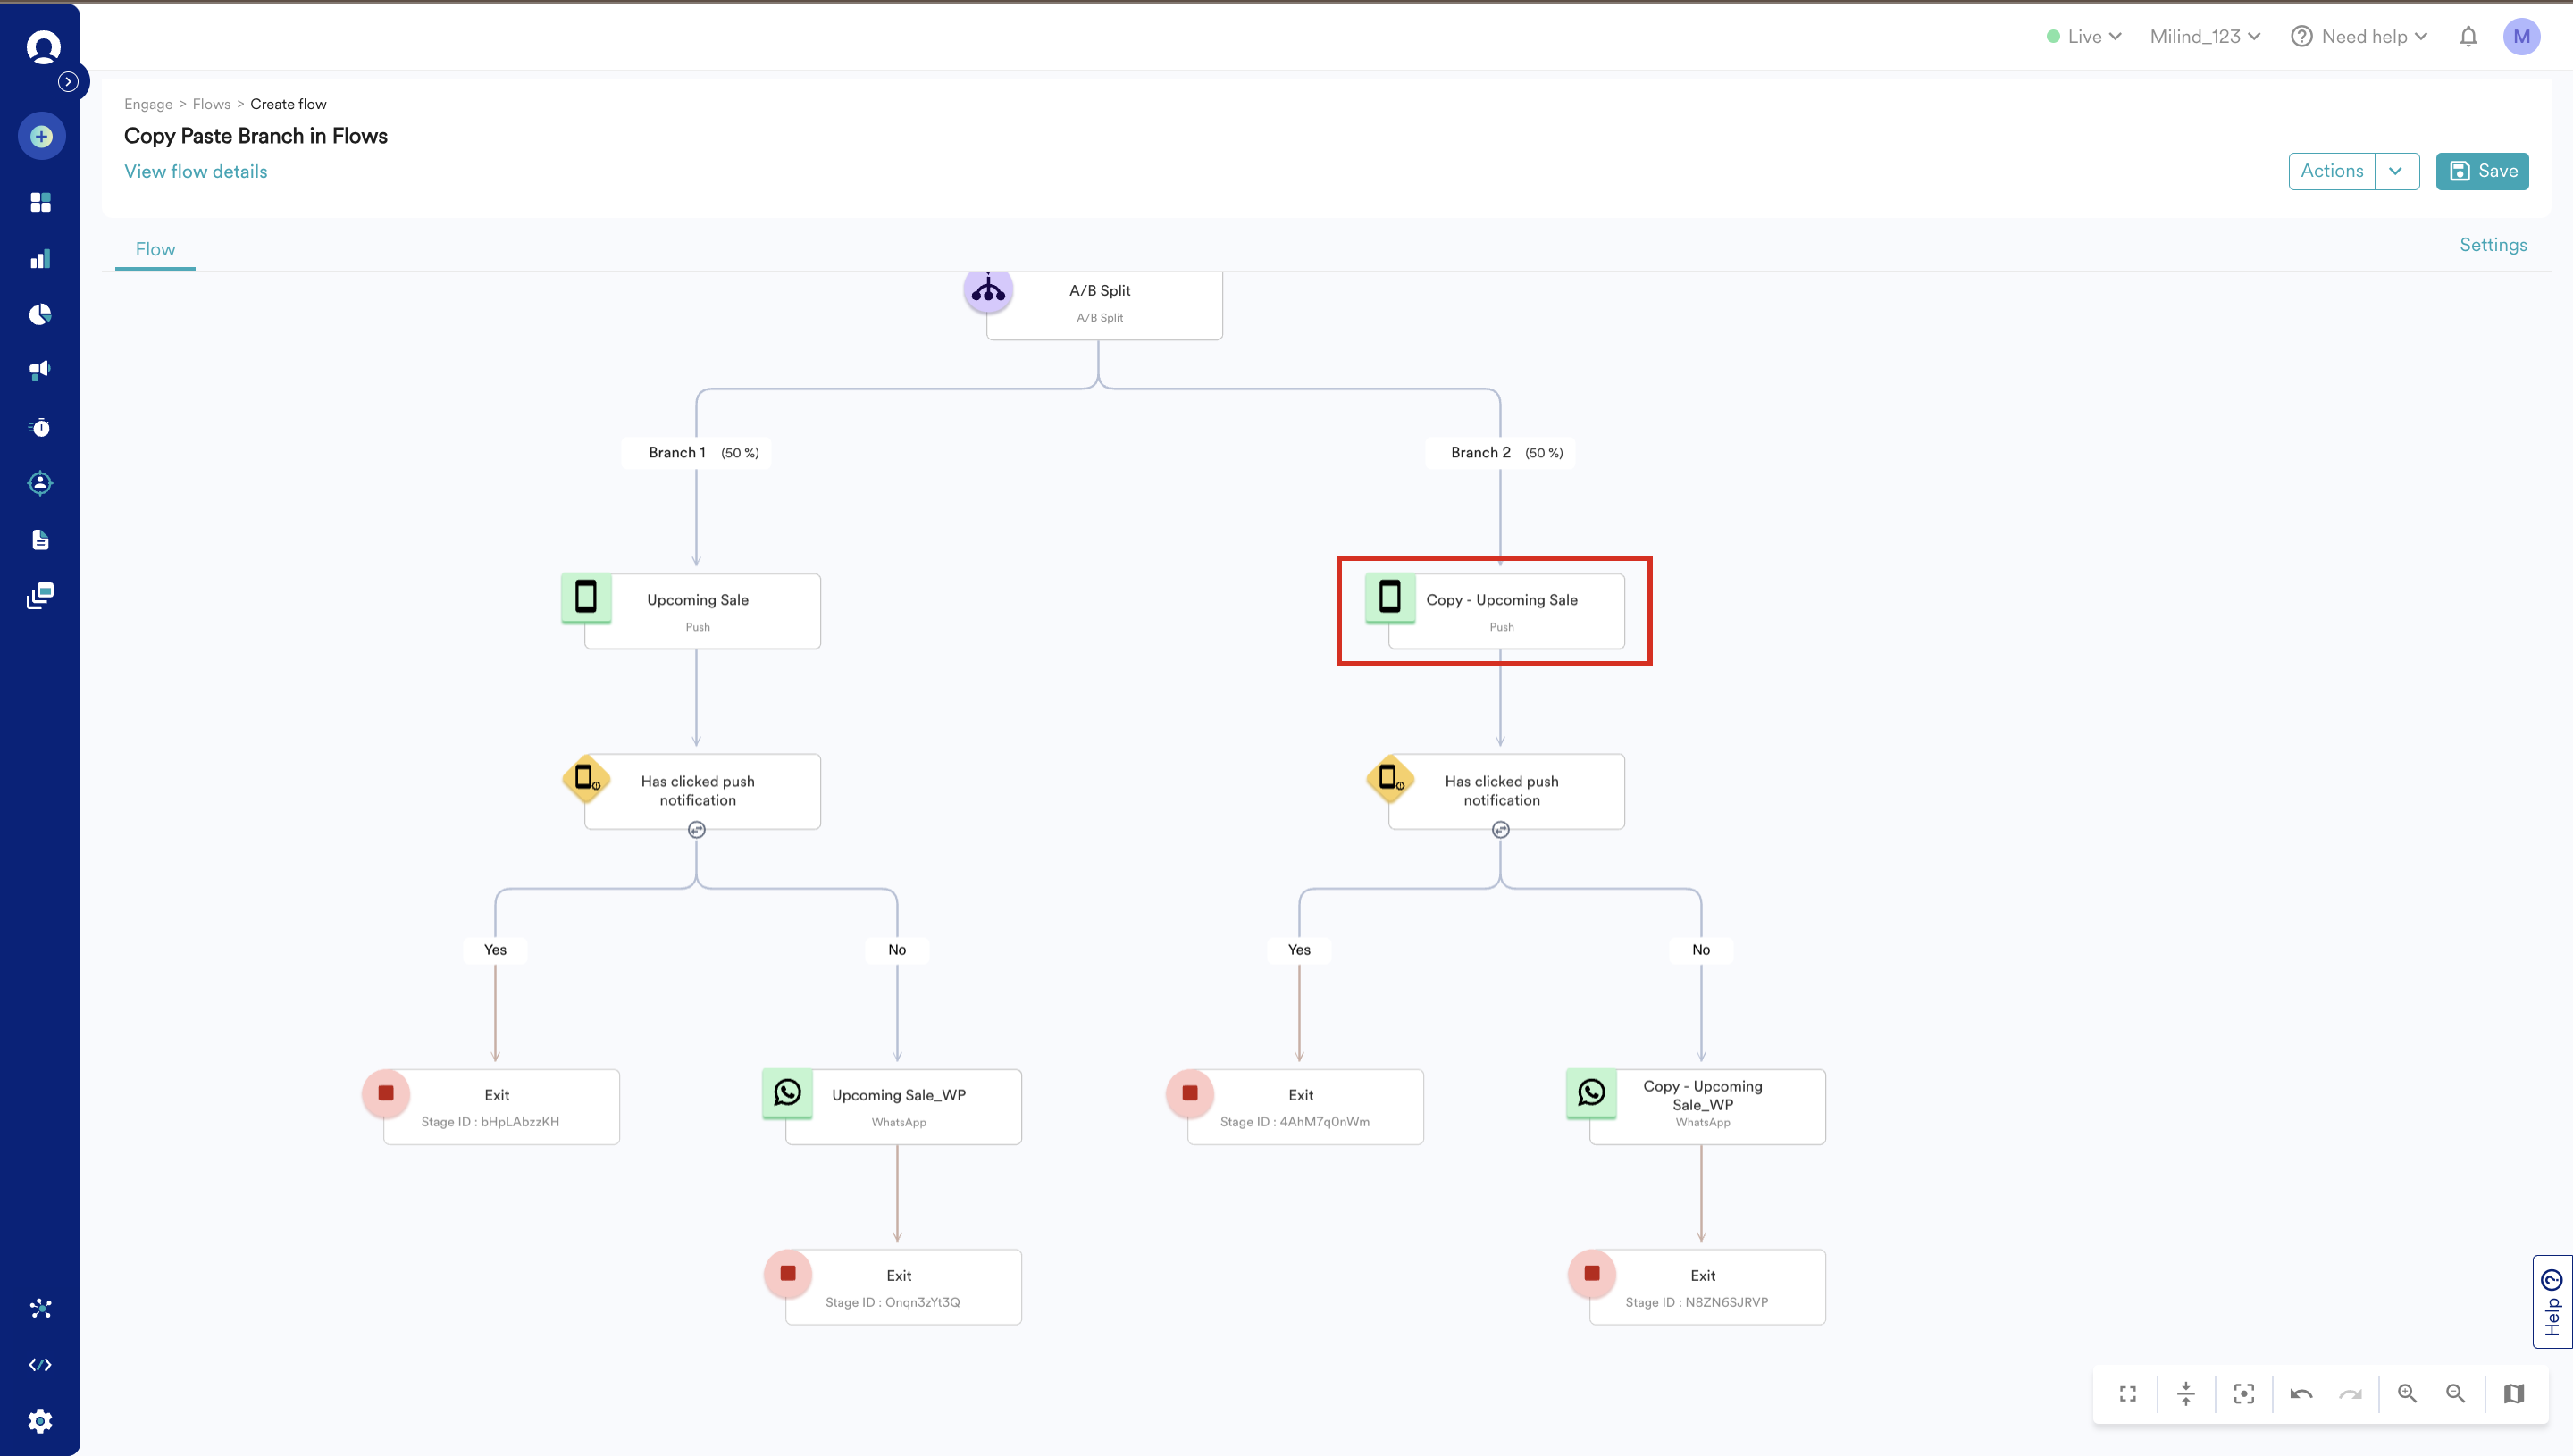2573x1456 pixels.
Task: Click zoom out magnifier icon
Action: 2455,1393
